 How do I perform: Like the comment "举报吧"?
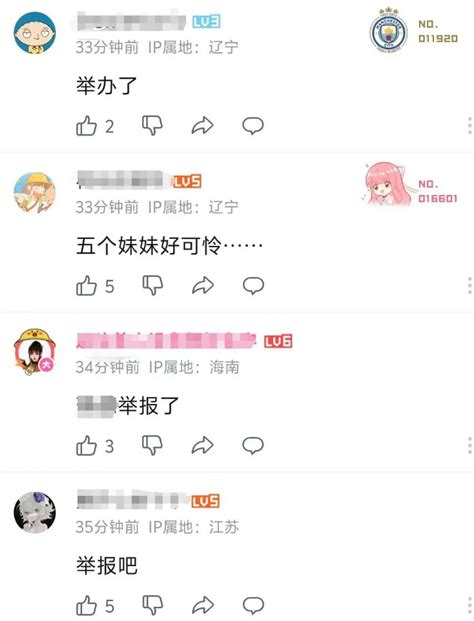coord(86,606)
